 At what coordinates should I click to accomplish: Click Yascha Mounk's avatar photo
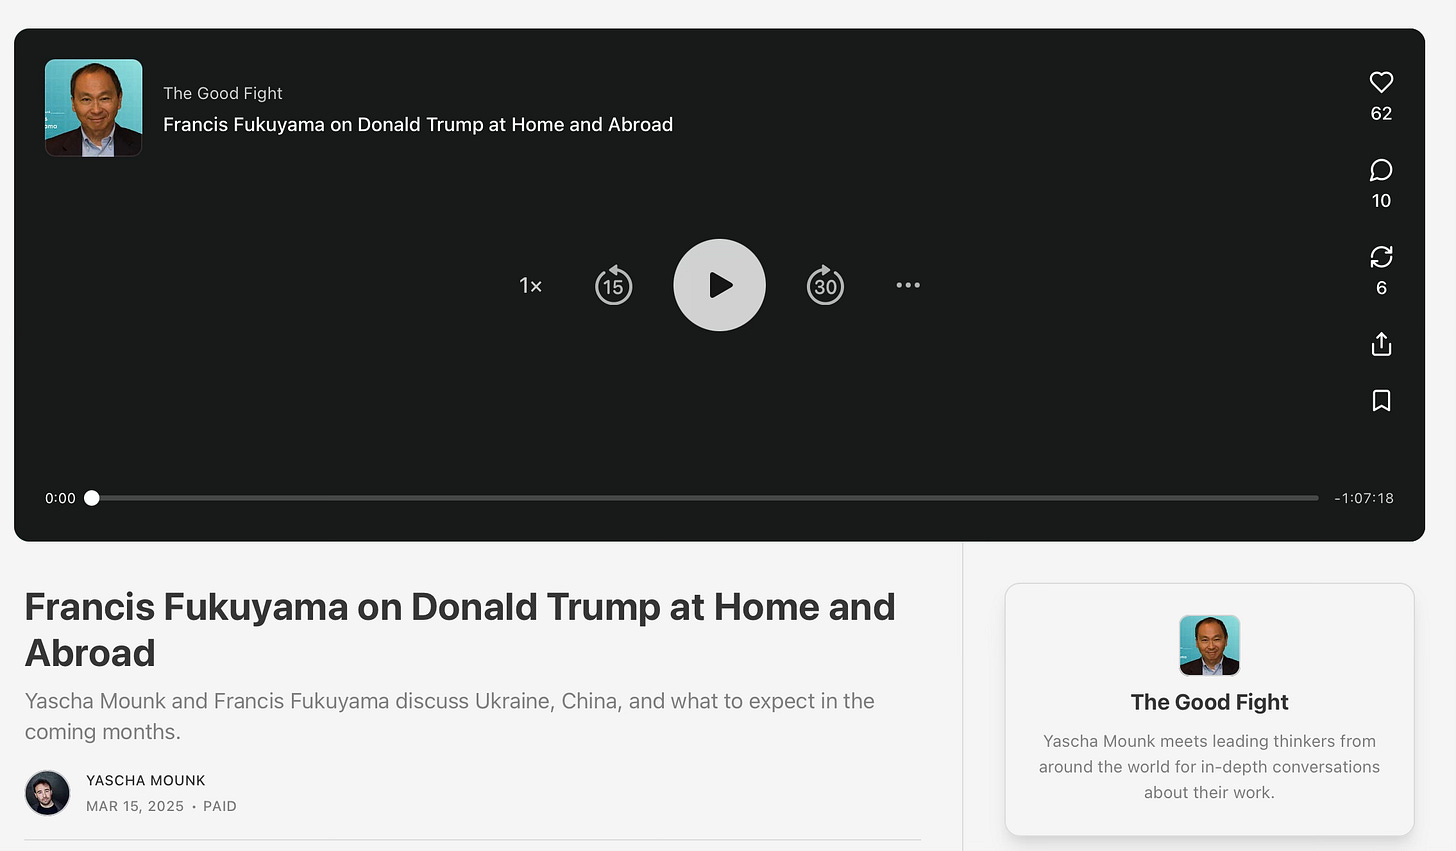47,793
